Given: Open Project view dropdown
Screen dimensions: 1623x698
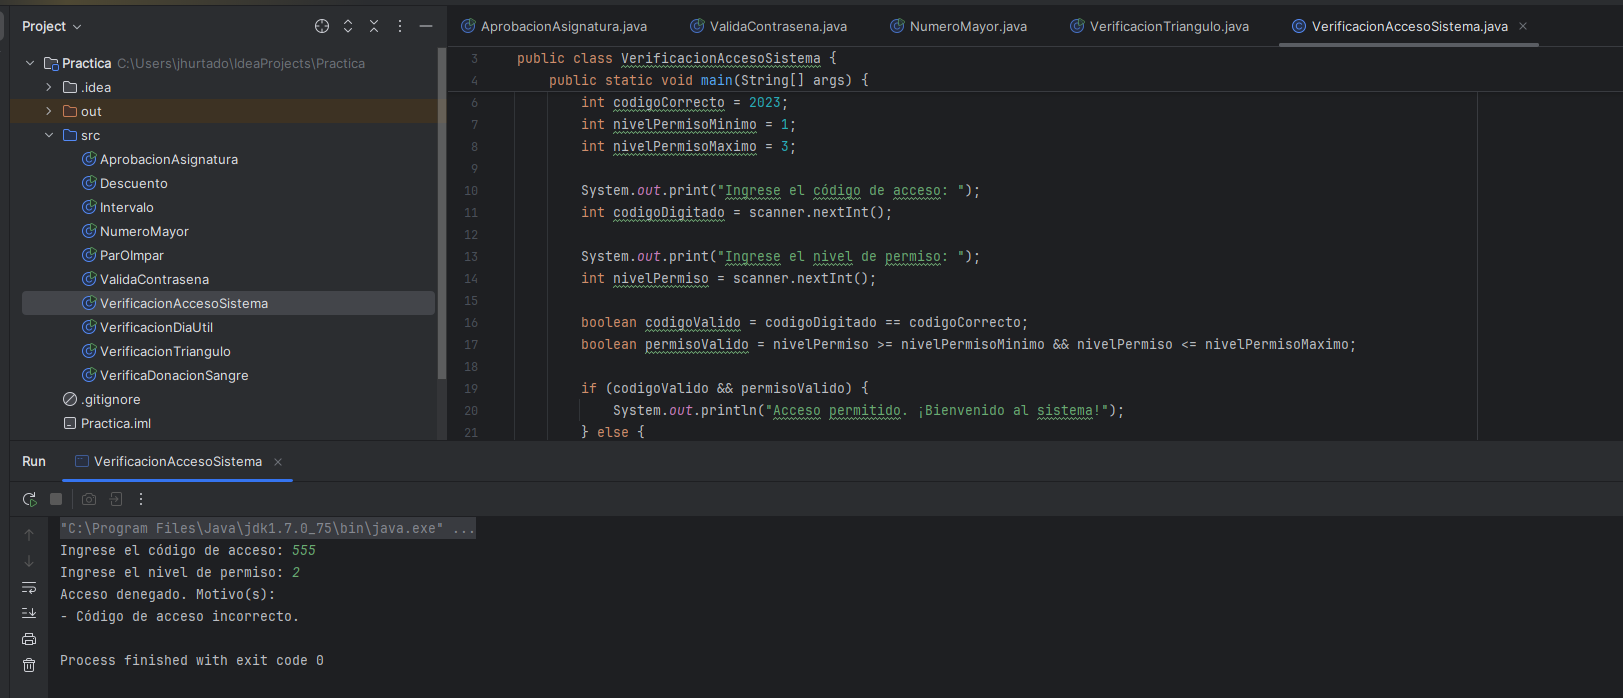Looking at the screenshot, I should (x=52, y=26).
